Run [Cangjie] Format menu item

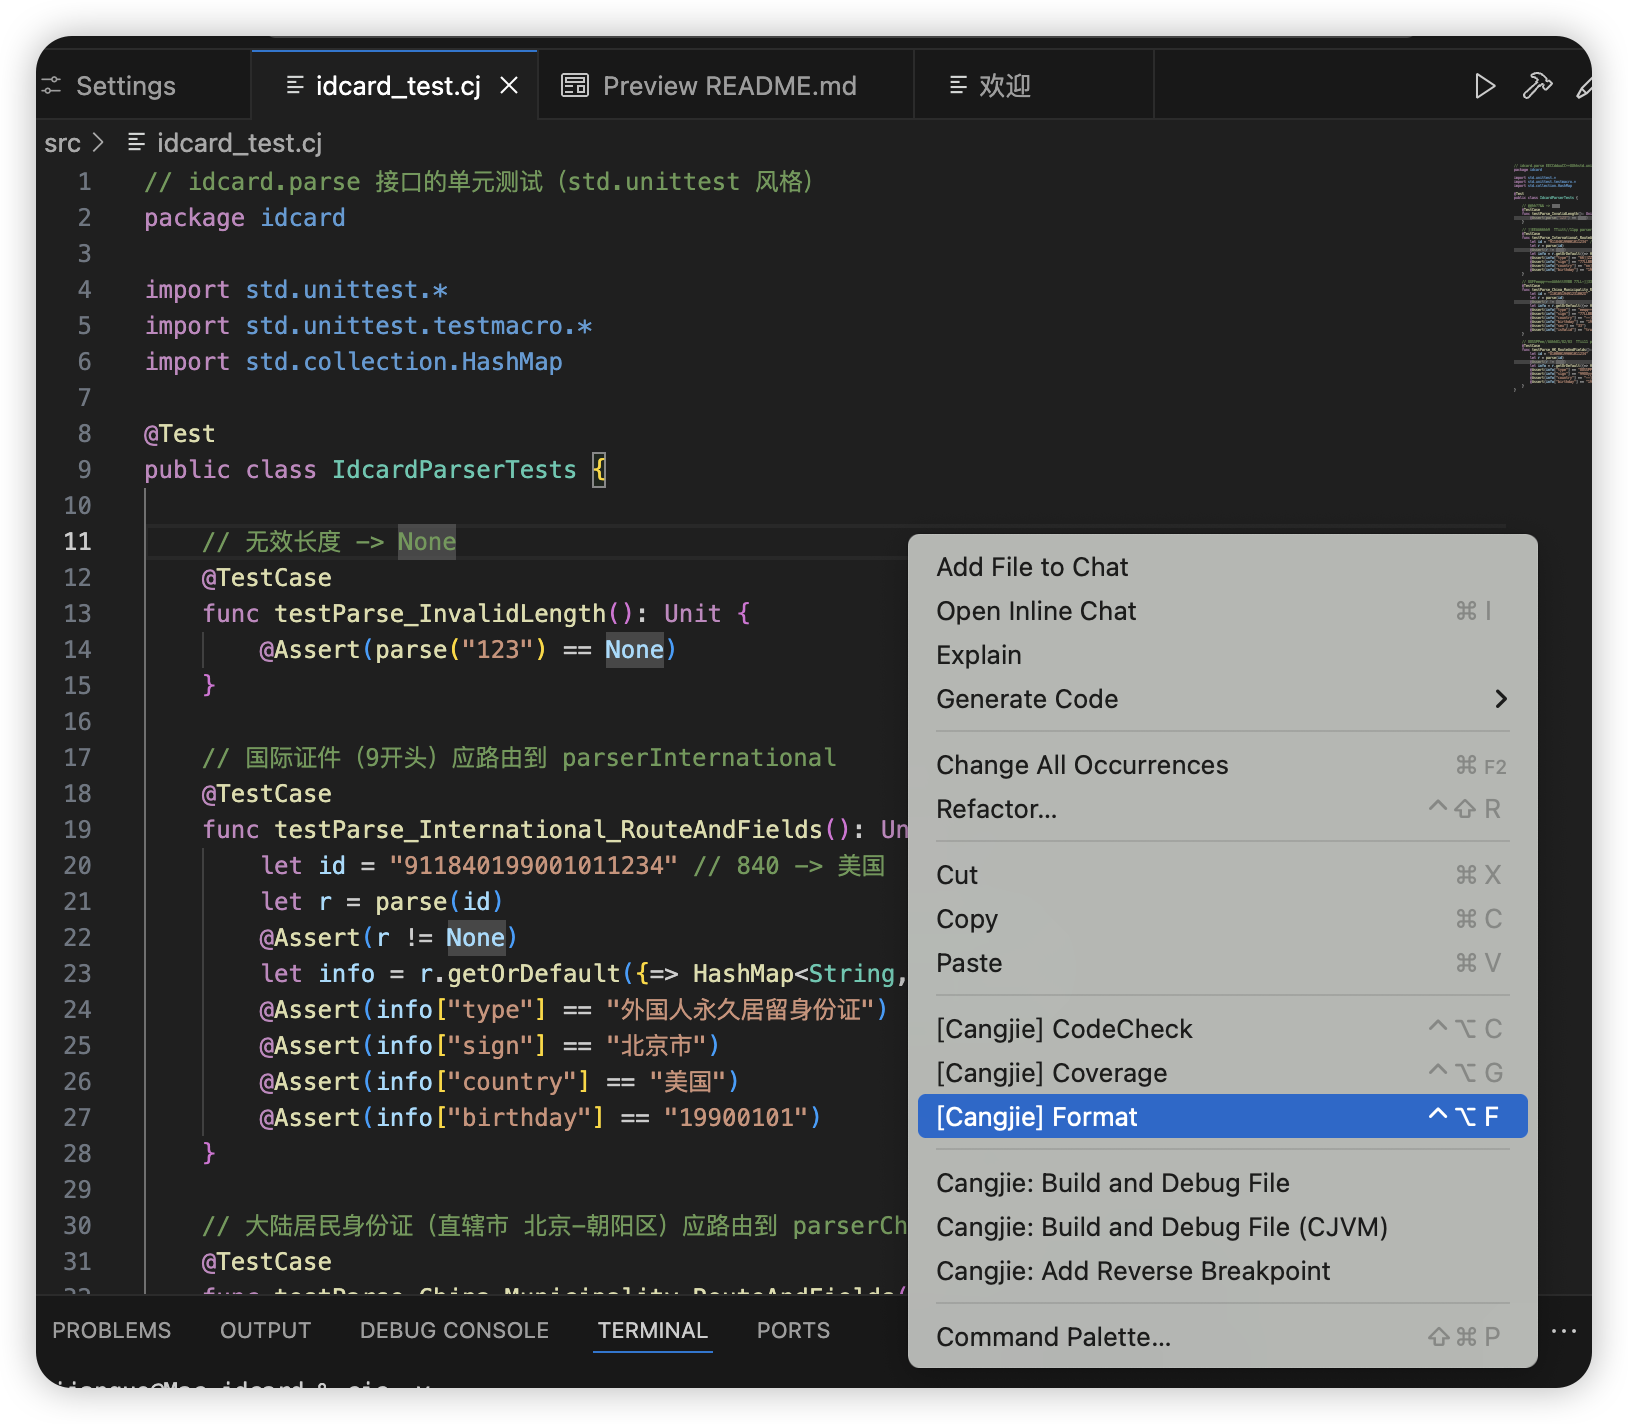coord(1222,1117)
